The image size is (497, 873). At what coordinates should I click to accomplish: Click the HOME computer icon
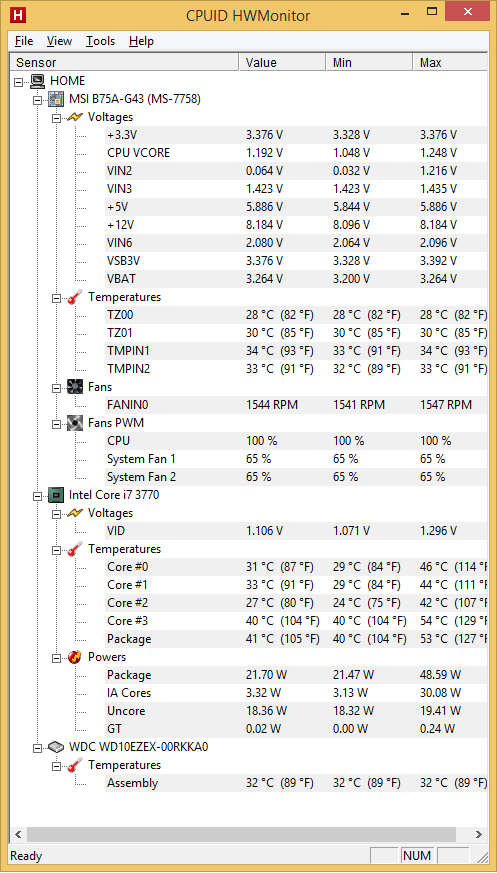[x=37, y=81]
